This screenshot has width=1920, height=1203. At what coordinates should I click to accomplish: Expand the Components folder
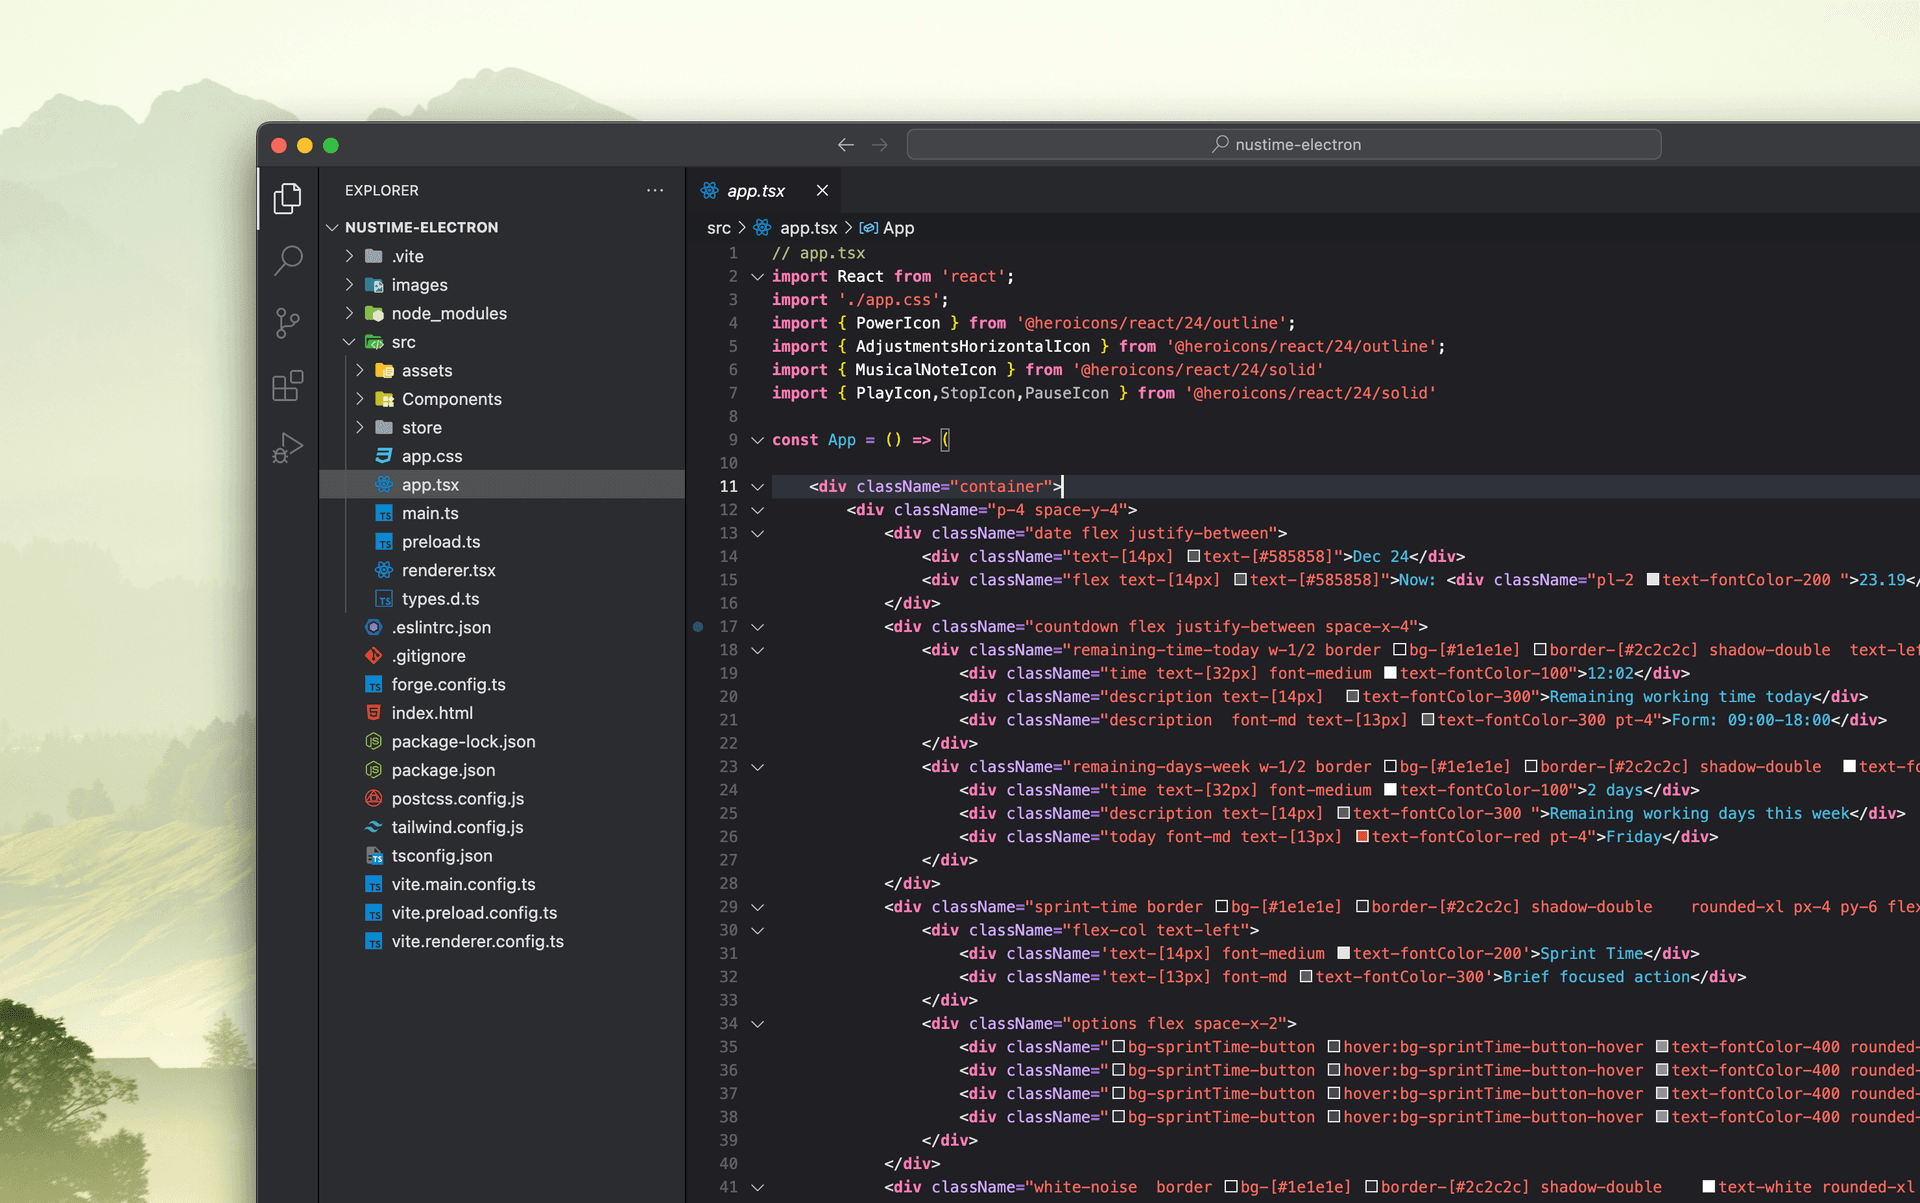[x=360, y=399]
